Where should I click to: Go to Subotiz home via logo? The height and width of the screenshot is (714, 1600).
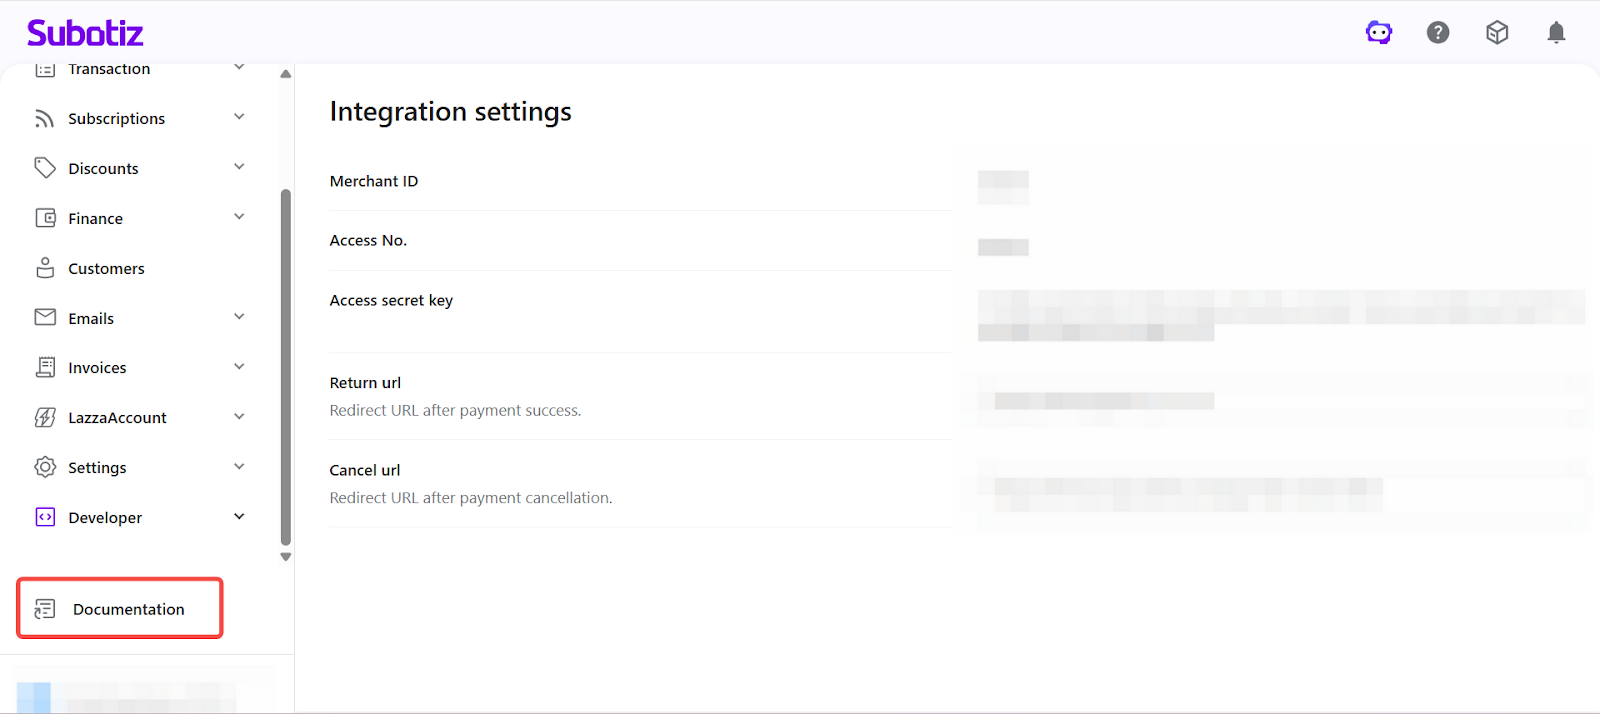pos(85,33)
